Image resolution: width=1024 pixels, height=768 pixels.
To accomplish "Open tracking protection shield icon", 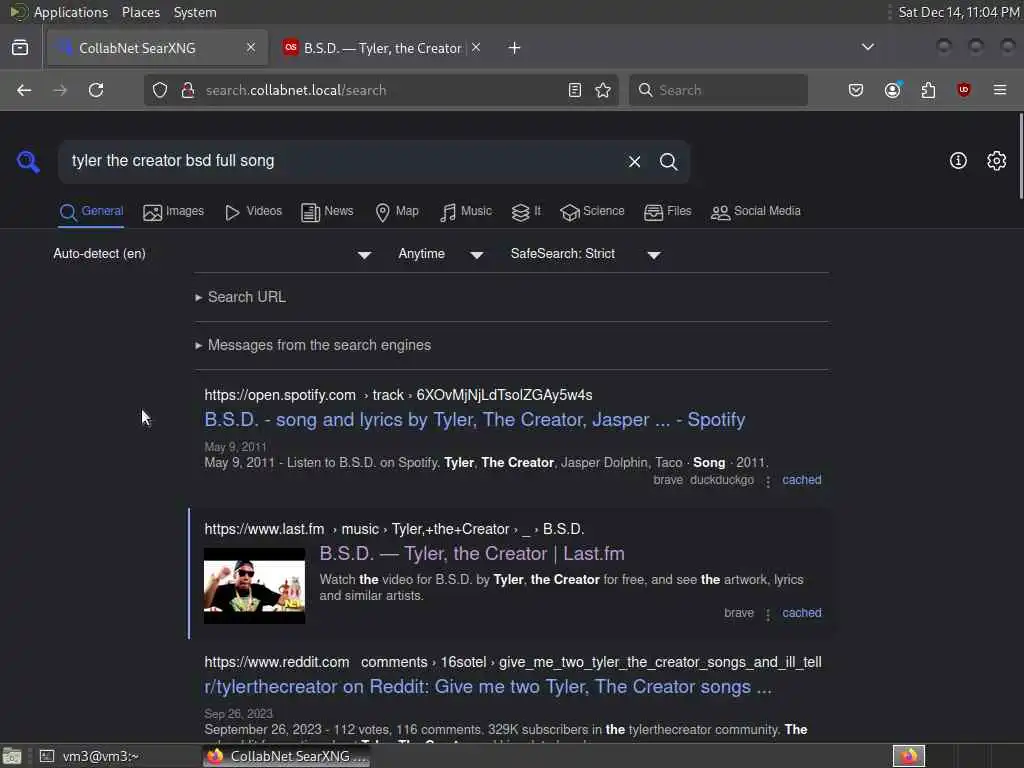I will [160, 90].
